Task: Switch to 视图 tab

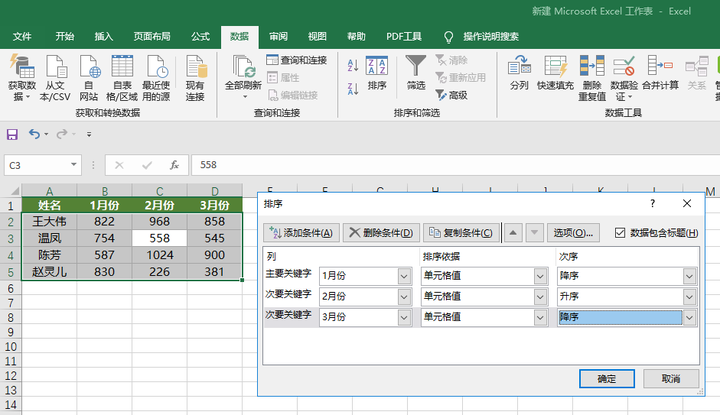Action: pyautogui.click(x=317, y=37)
